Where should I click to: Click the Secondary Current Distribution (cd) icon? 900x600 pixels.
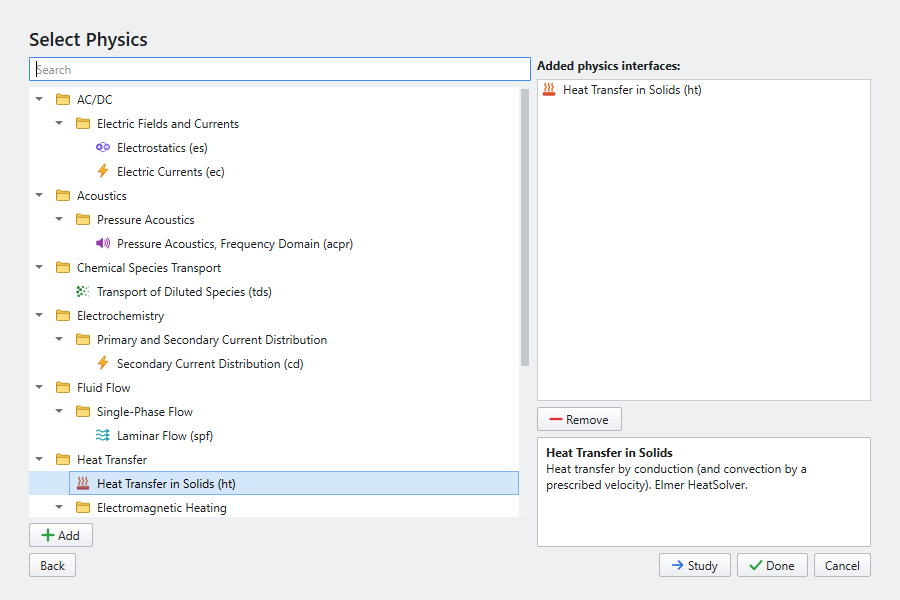coord(103,363)
